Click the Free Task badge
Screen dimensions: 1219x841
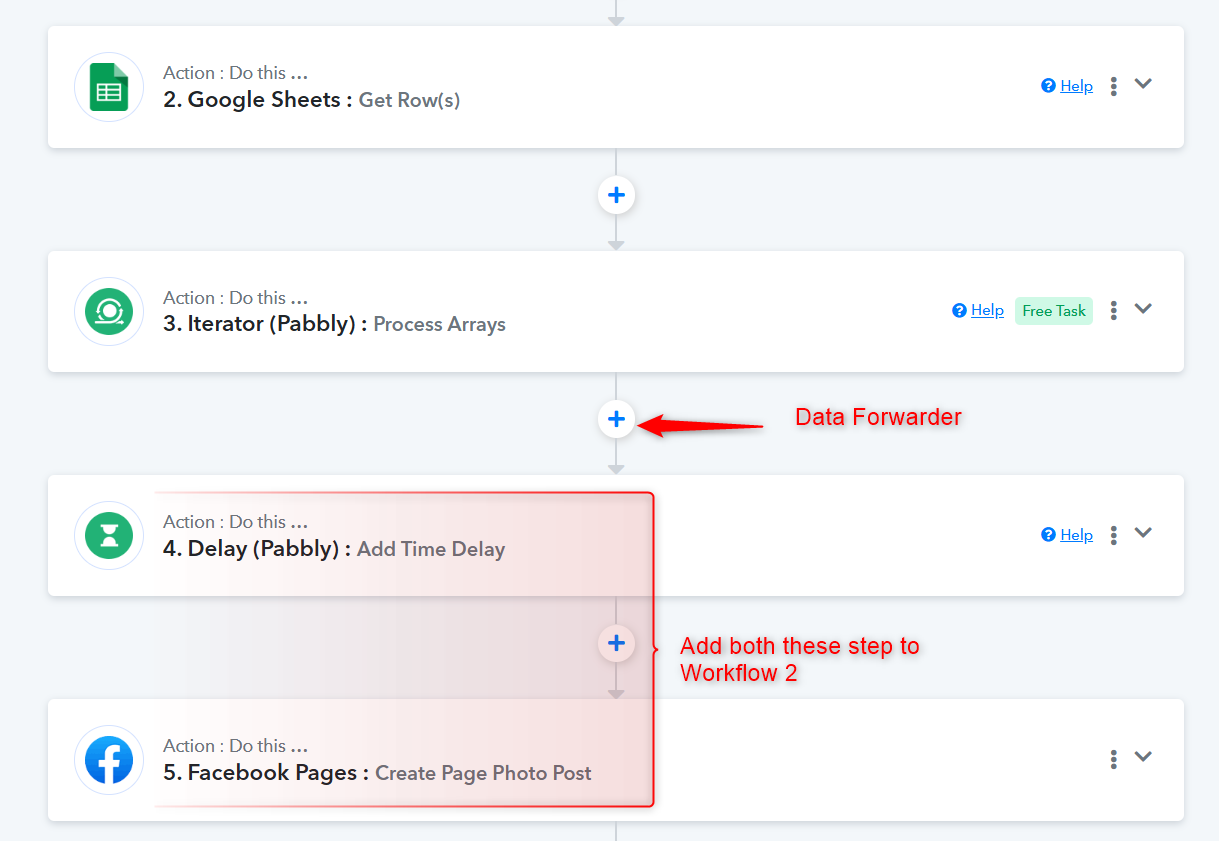1054,311
